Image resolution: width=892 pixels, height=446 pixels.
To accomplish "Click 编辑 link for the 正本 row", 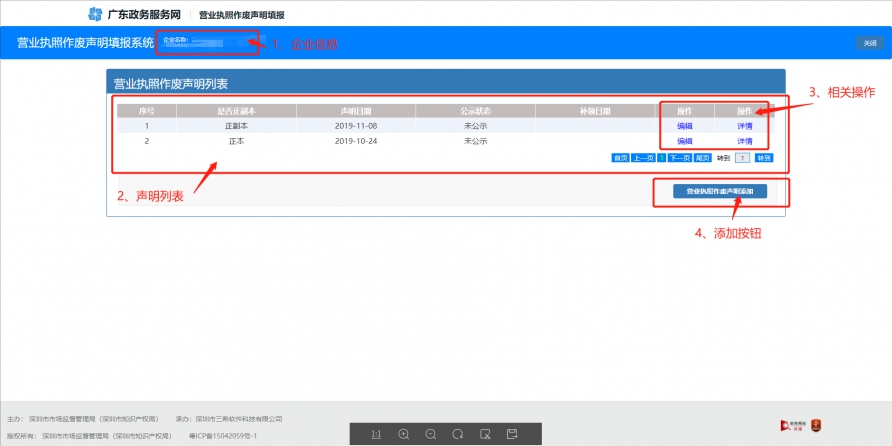I will click(x=685, y=142).
